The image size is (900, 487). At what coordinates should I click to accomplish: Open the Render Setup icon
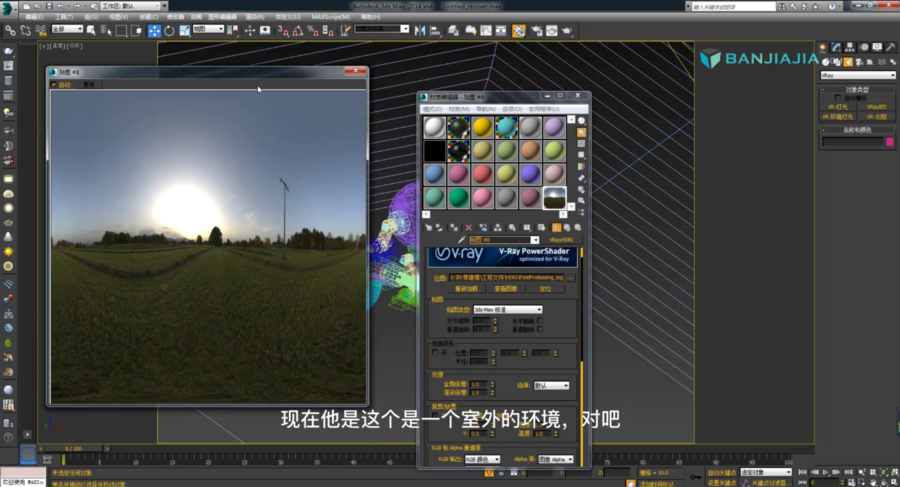tap(537, 30)
